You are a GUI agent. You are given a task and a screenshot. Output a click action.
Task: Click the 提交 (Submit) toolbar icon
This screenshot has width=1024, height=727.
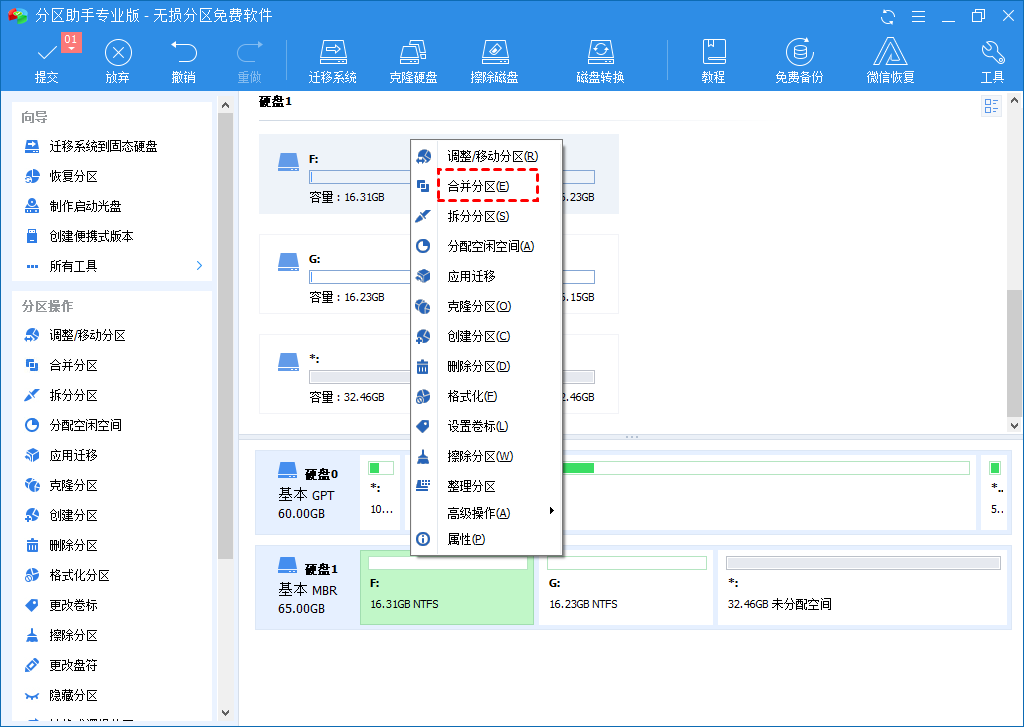46,60
